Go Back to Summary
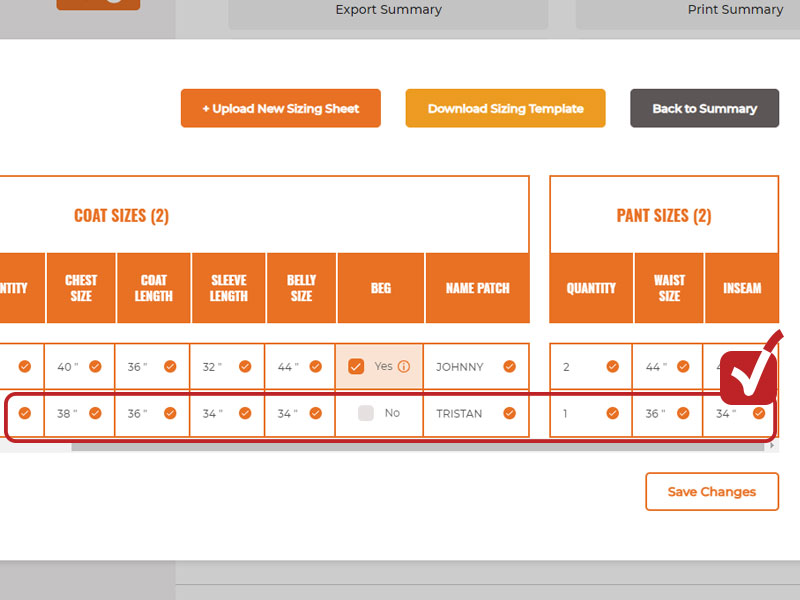The image size is (800, 600). coord(704,108)
